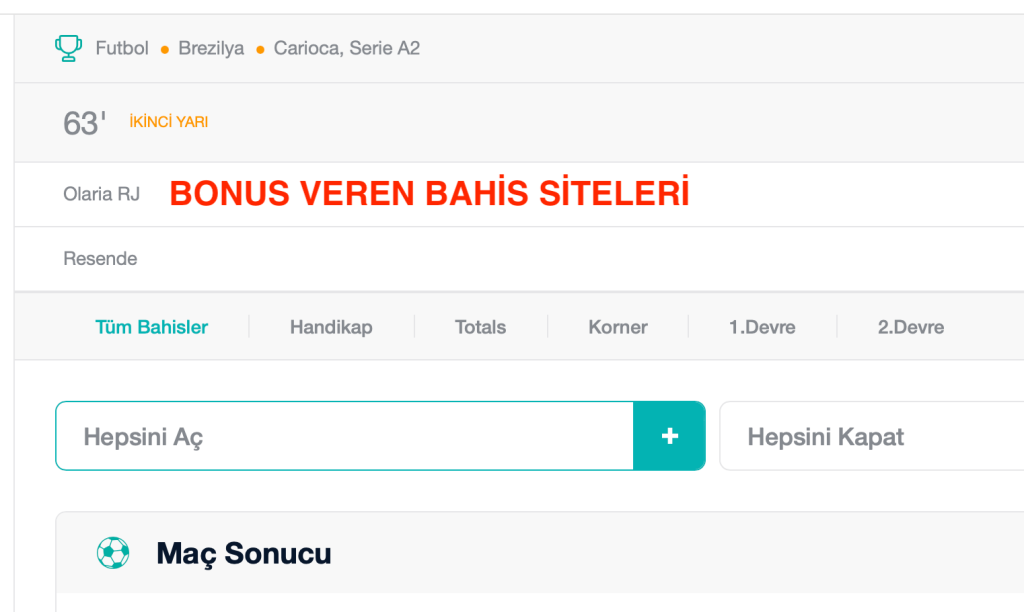
Task: Click the plus icon on Hepsini Aç
Action: 669,436
